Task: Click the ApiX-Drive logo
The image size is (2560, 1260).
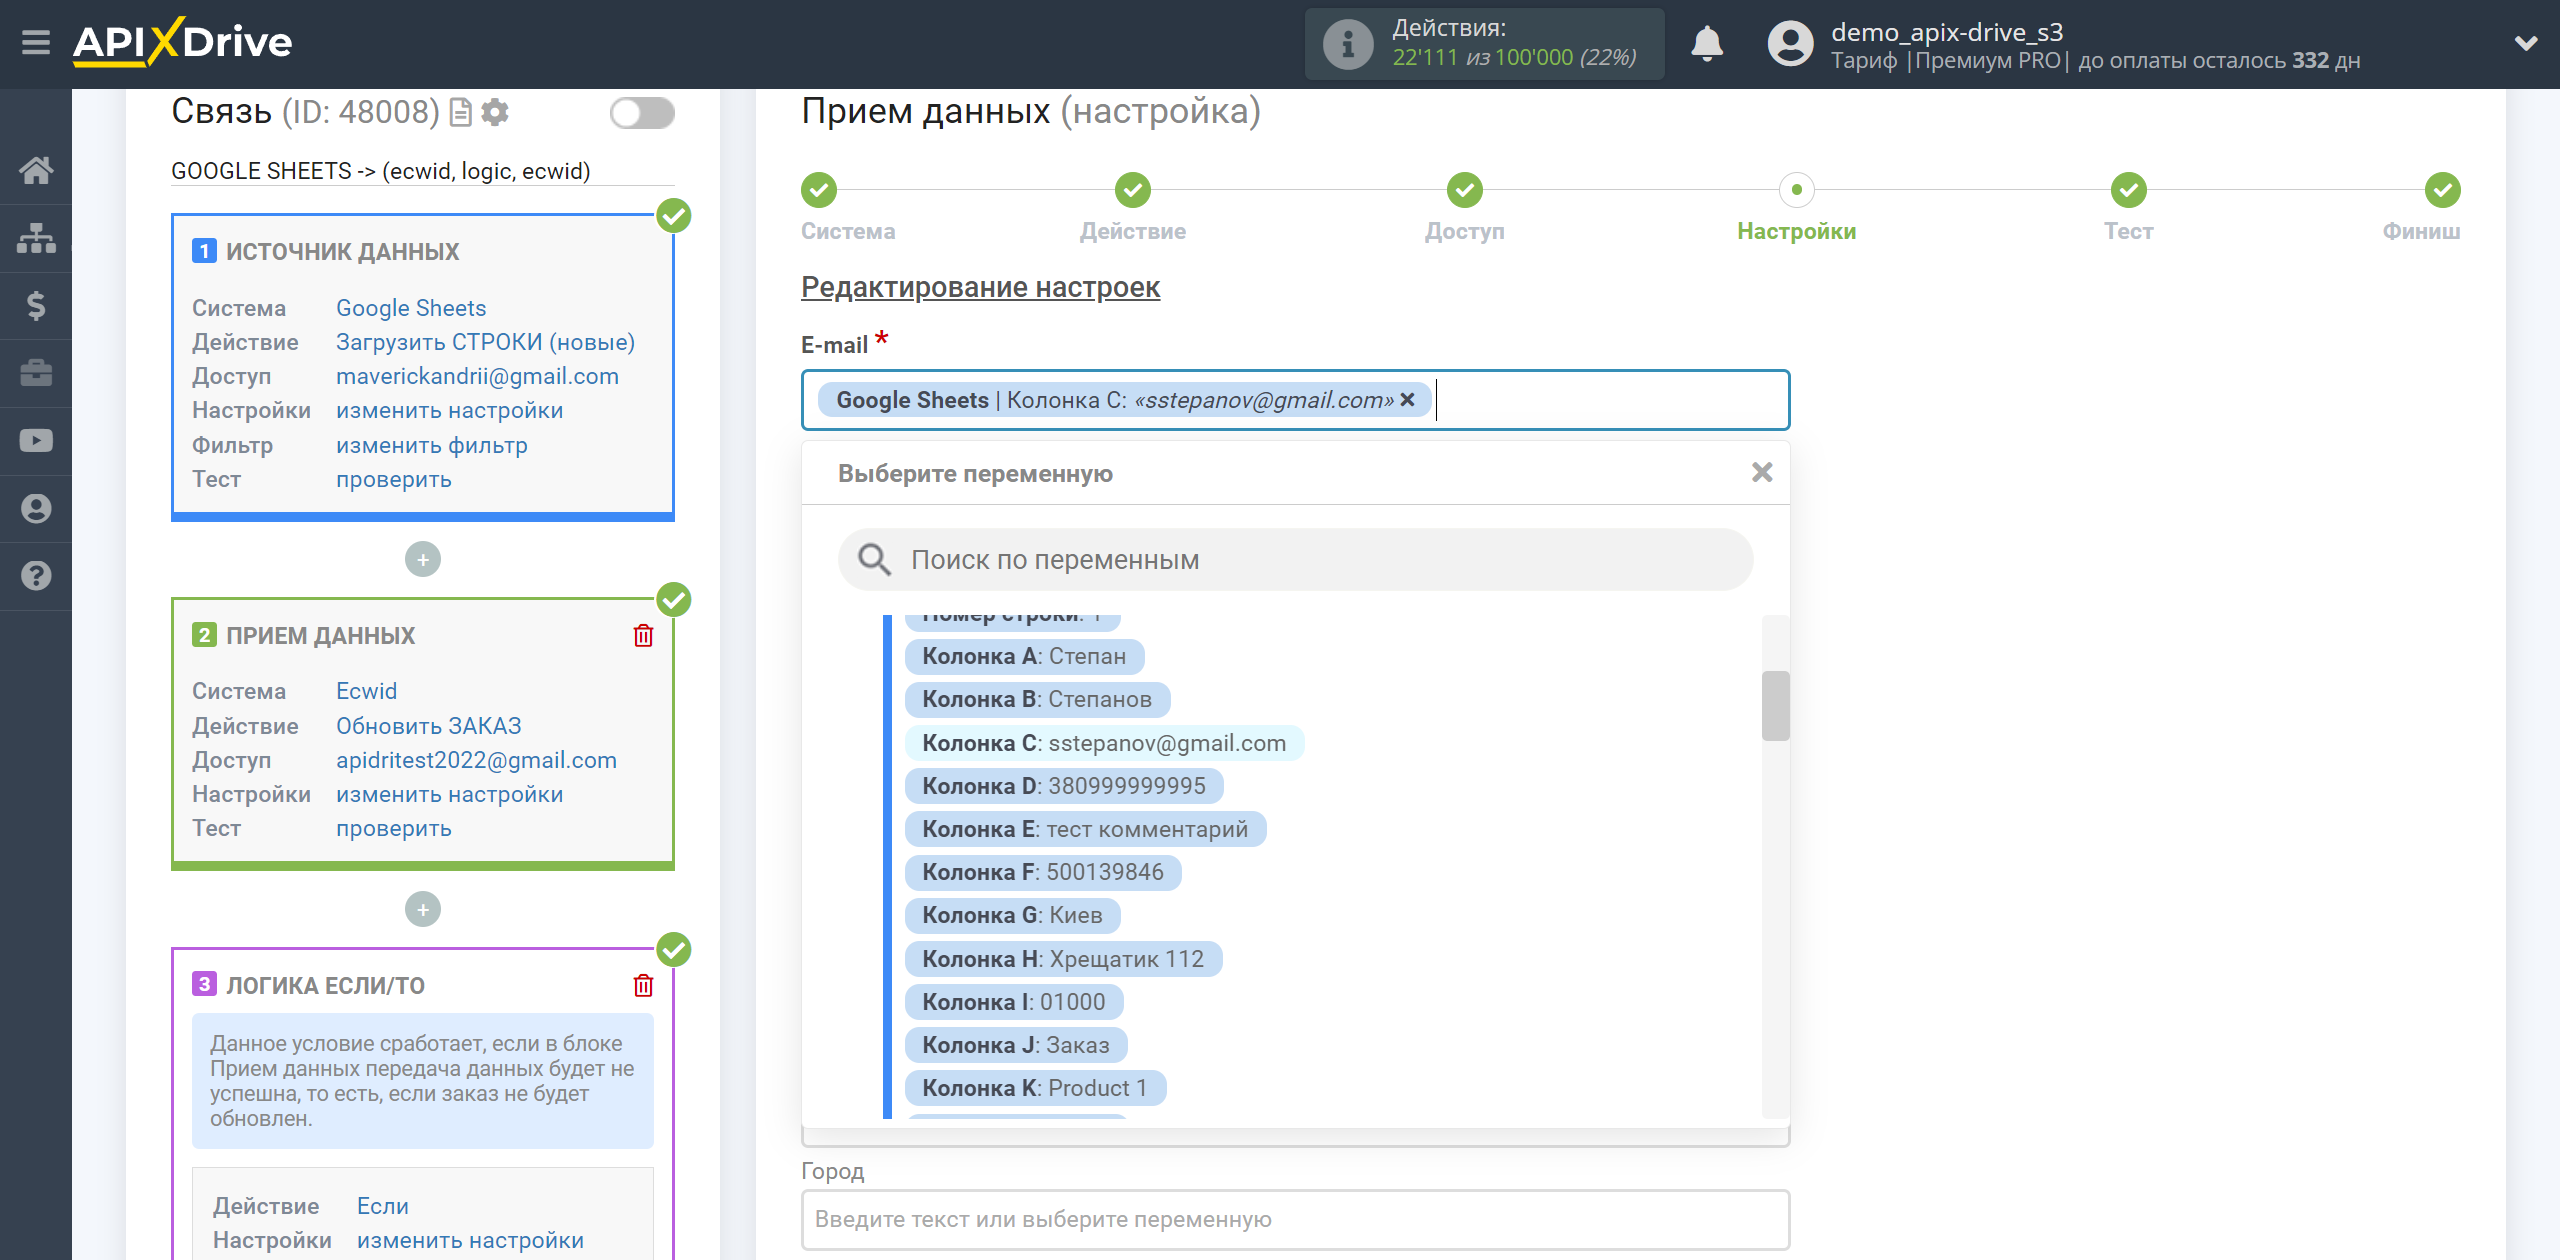Action: [182, 42]
